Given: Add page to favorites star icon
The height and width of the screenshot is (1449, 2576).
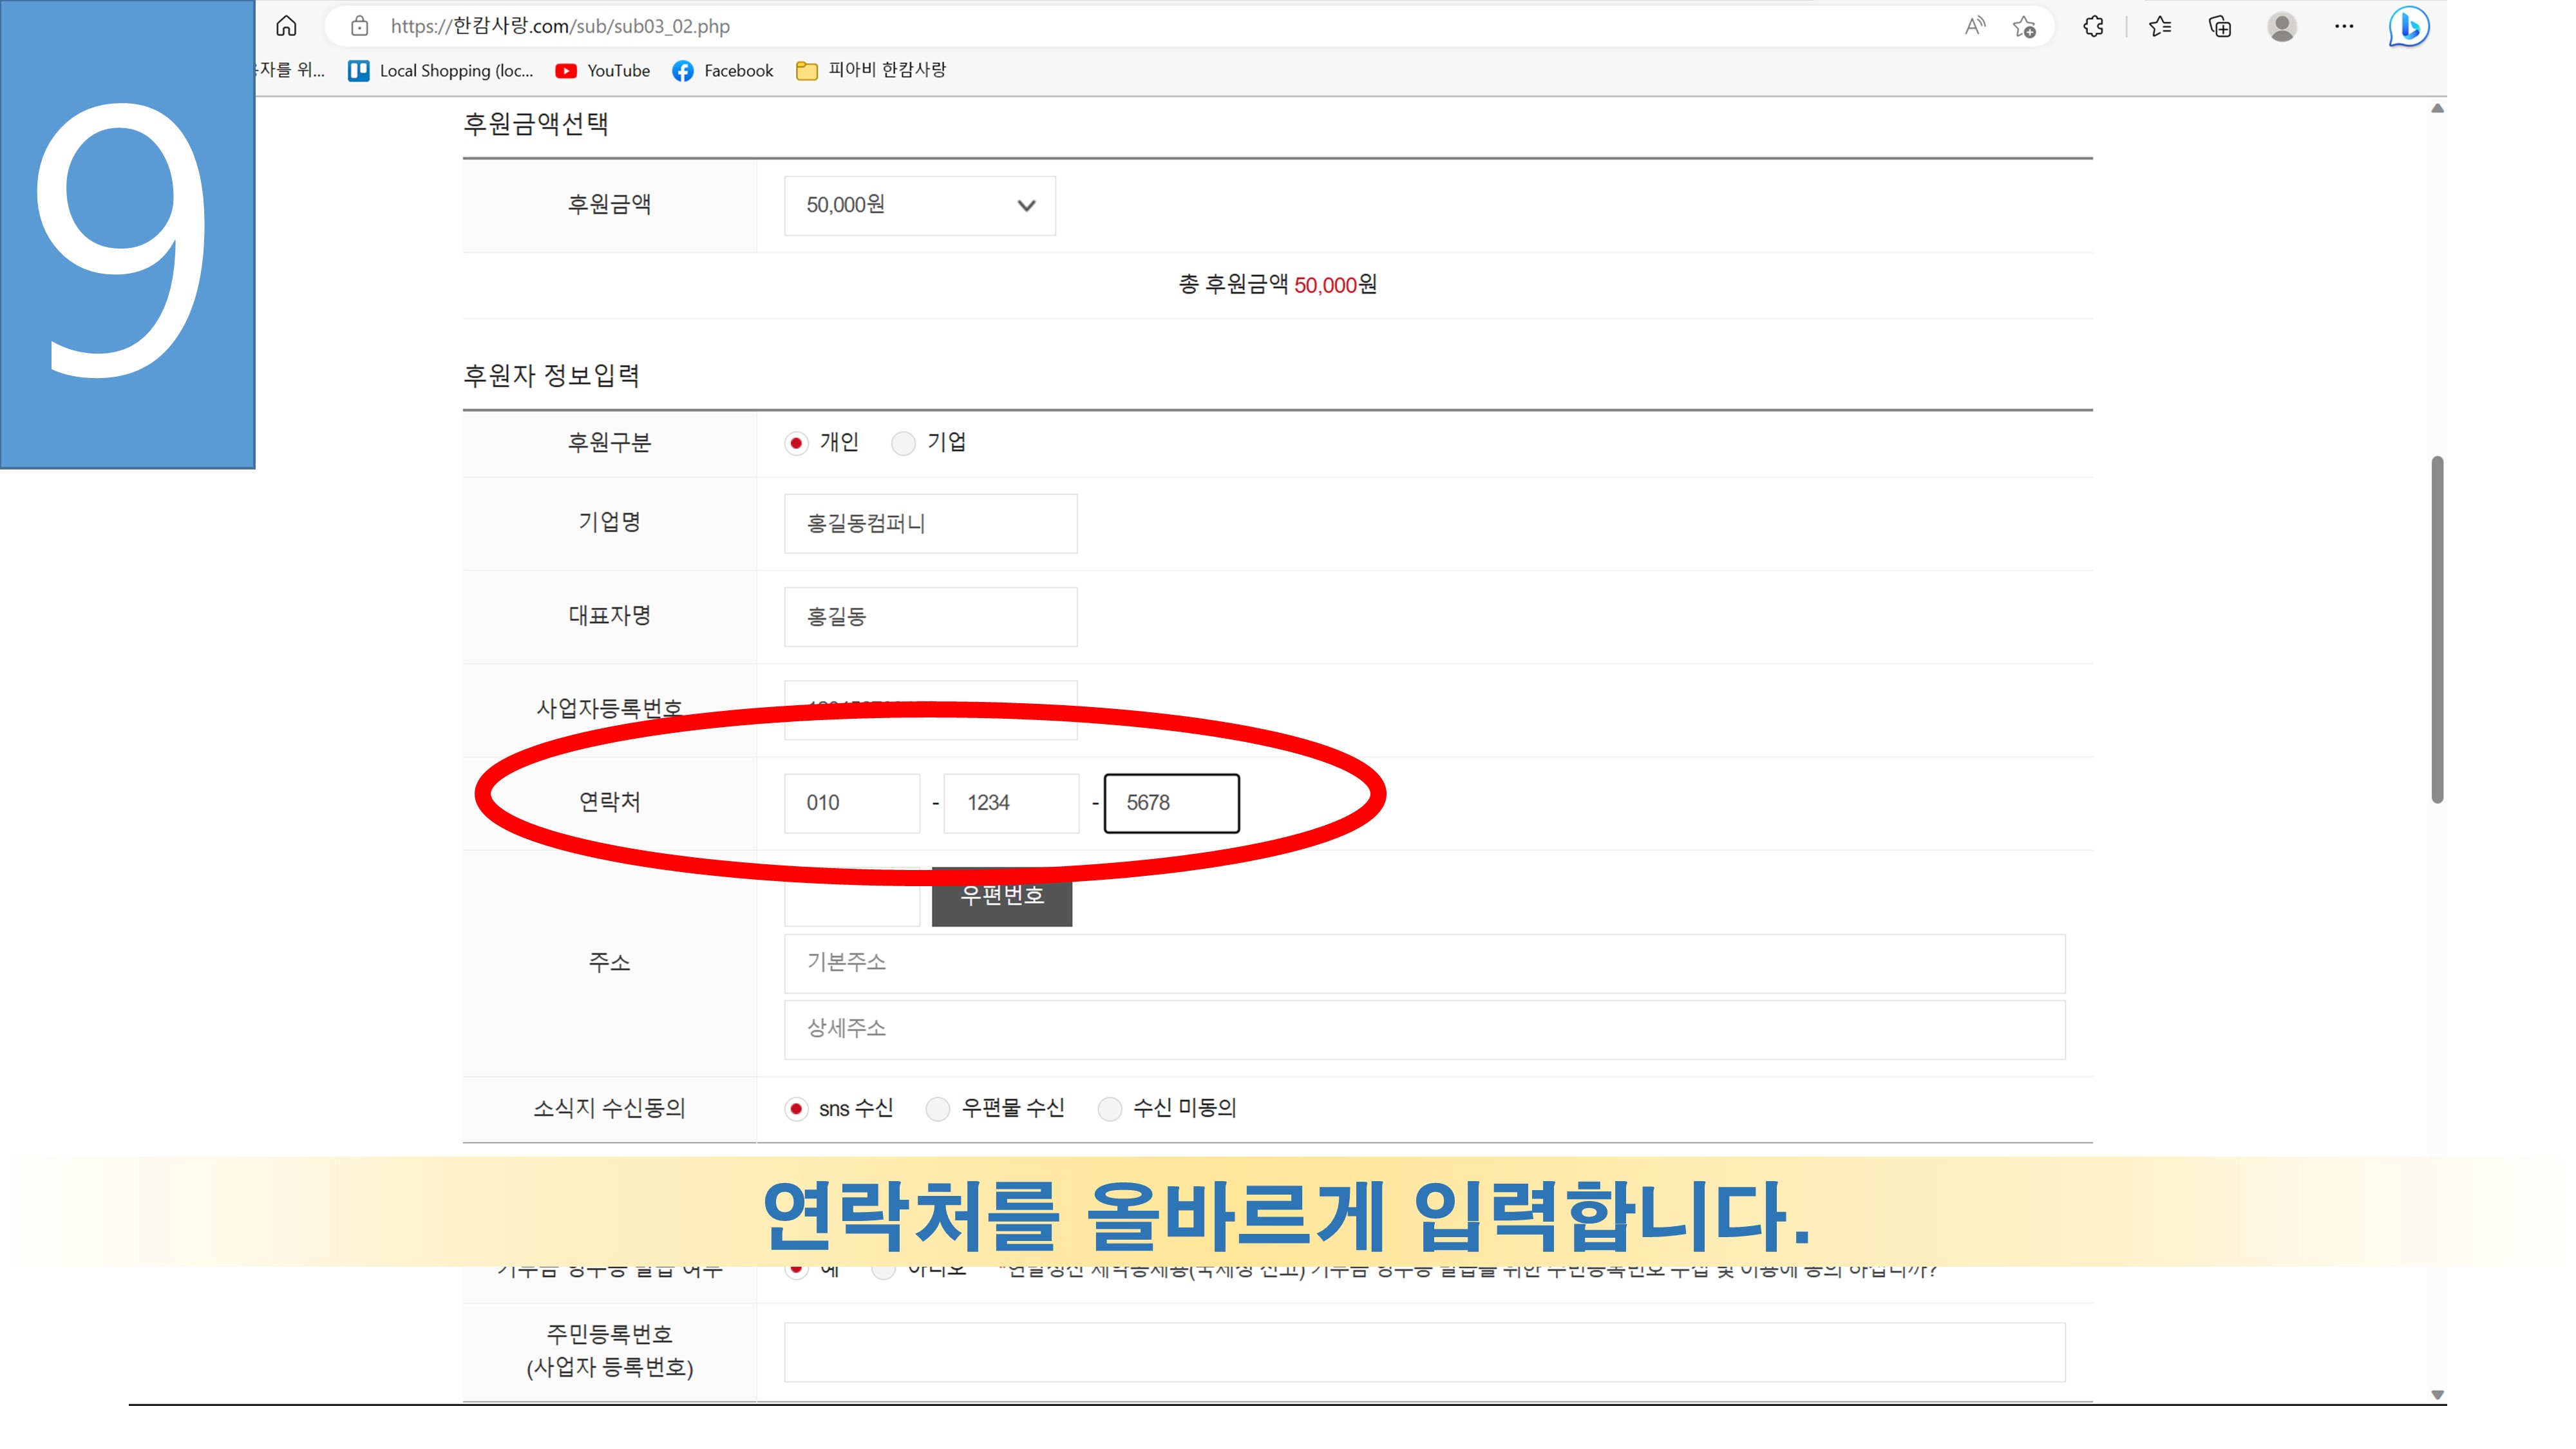Looking at the screenshot, I should [2024, 27].
